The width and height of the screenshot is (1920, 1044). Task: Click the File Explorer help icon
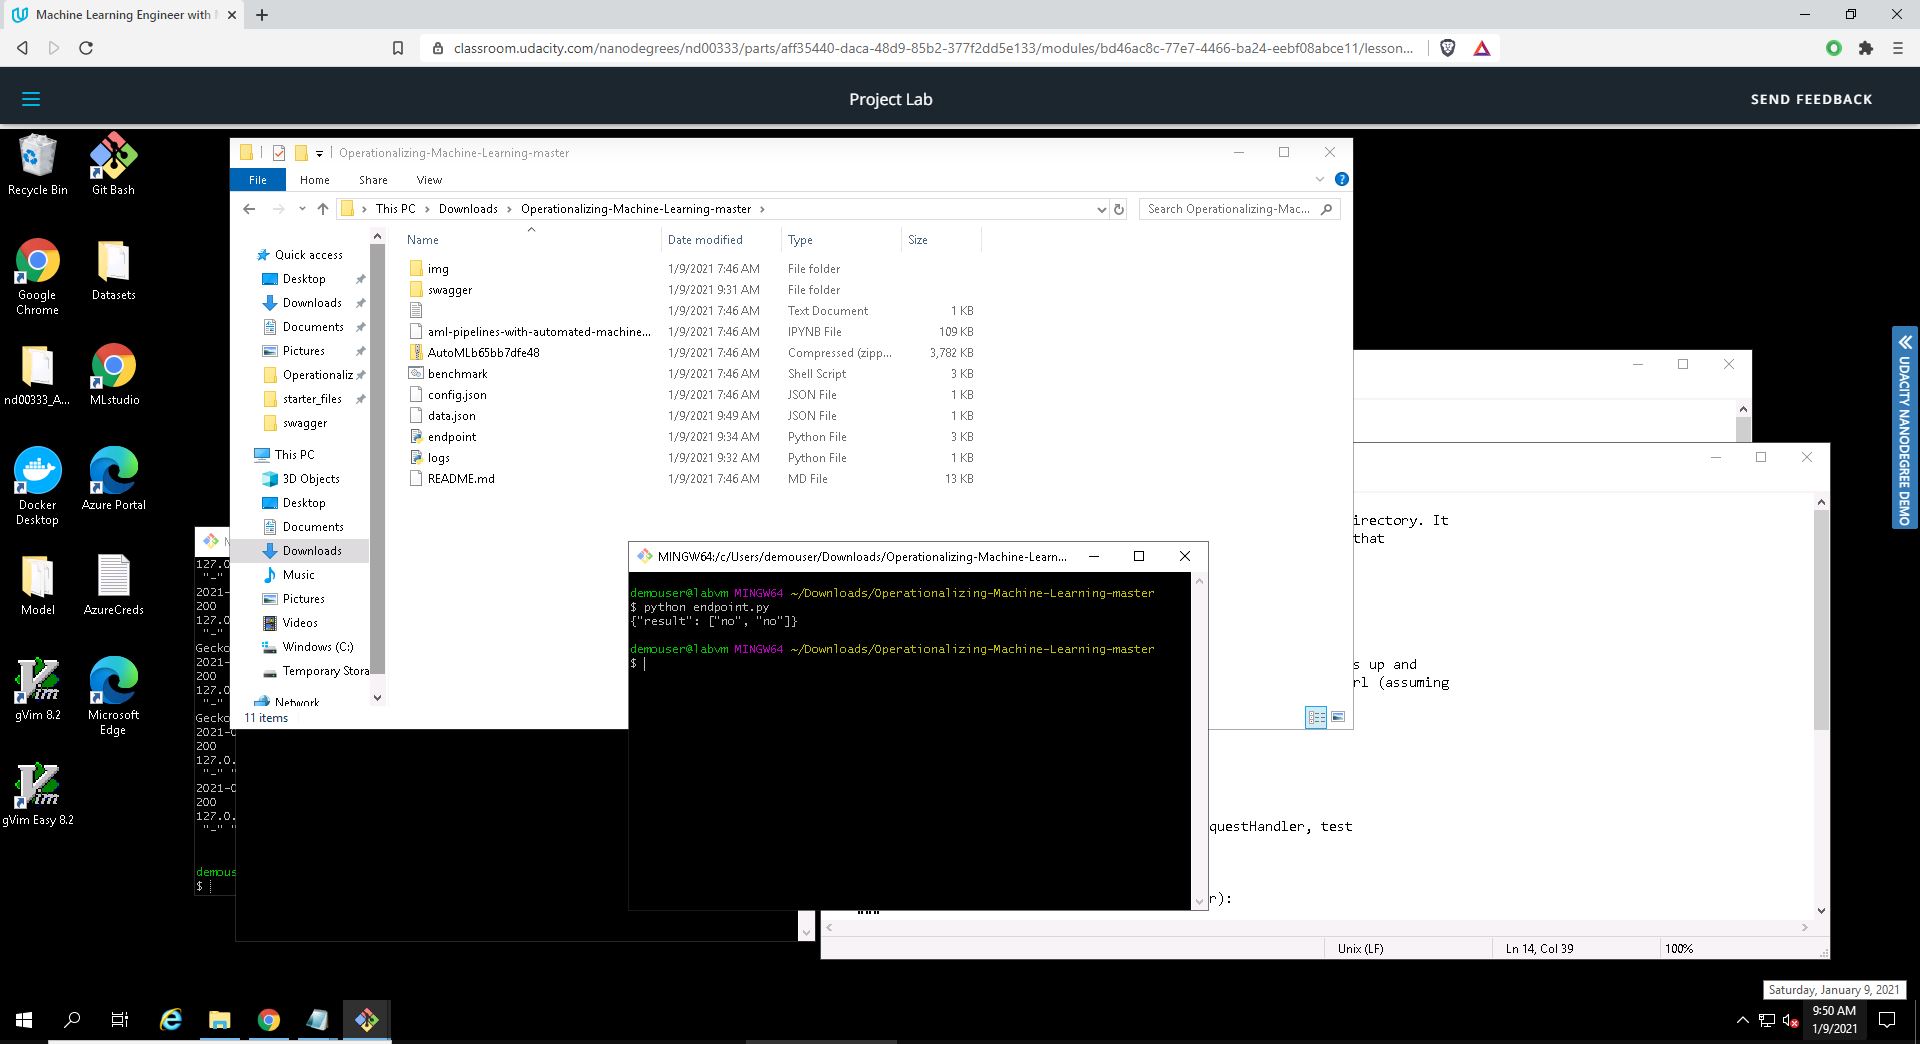pos(1341,179)
